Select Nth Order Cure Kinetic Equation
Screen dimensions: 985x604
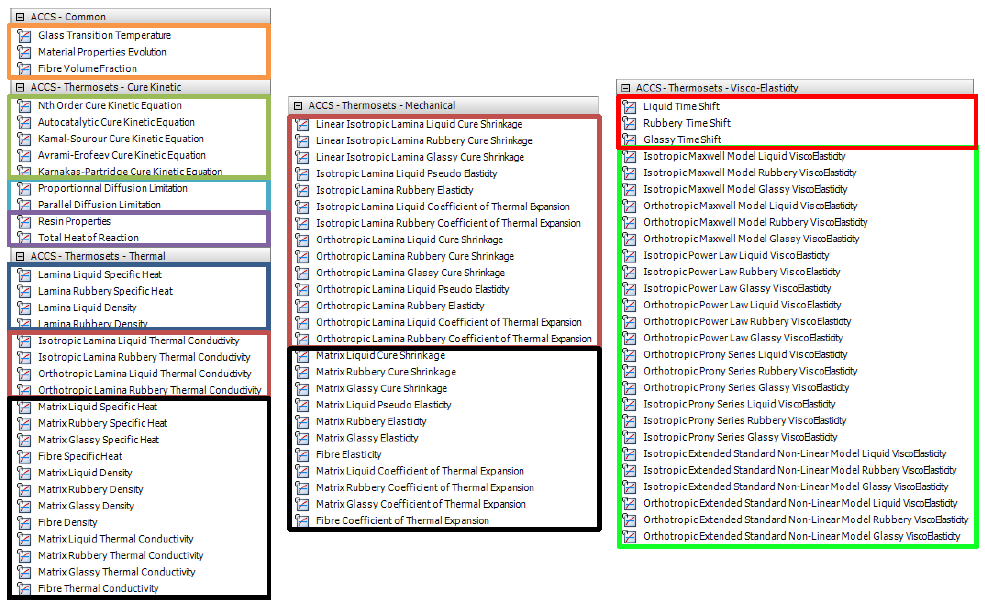[x=110, y=105]
